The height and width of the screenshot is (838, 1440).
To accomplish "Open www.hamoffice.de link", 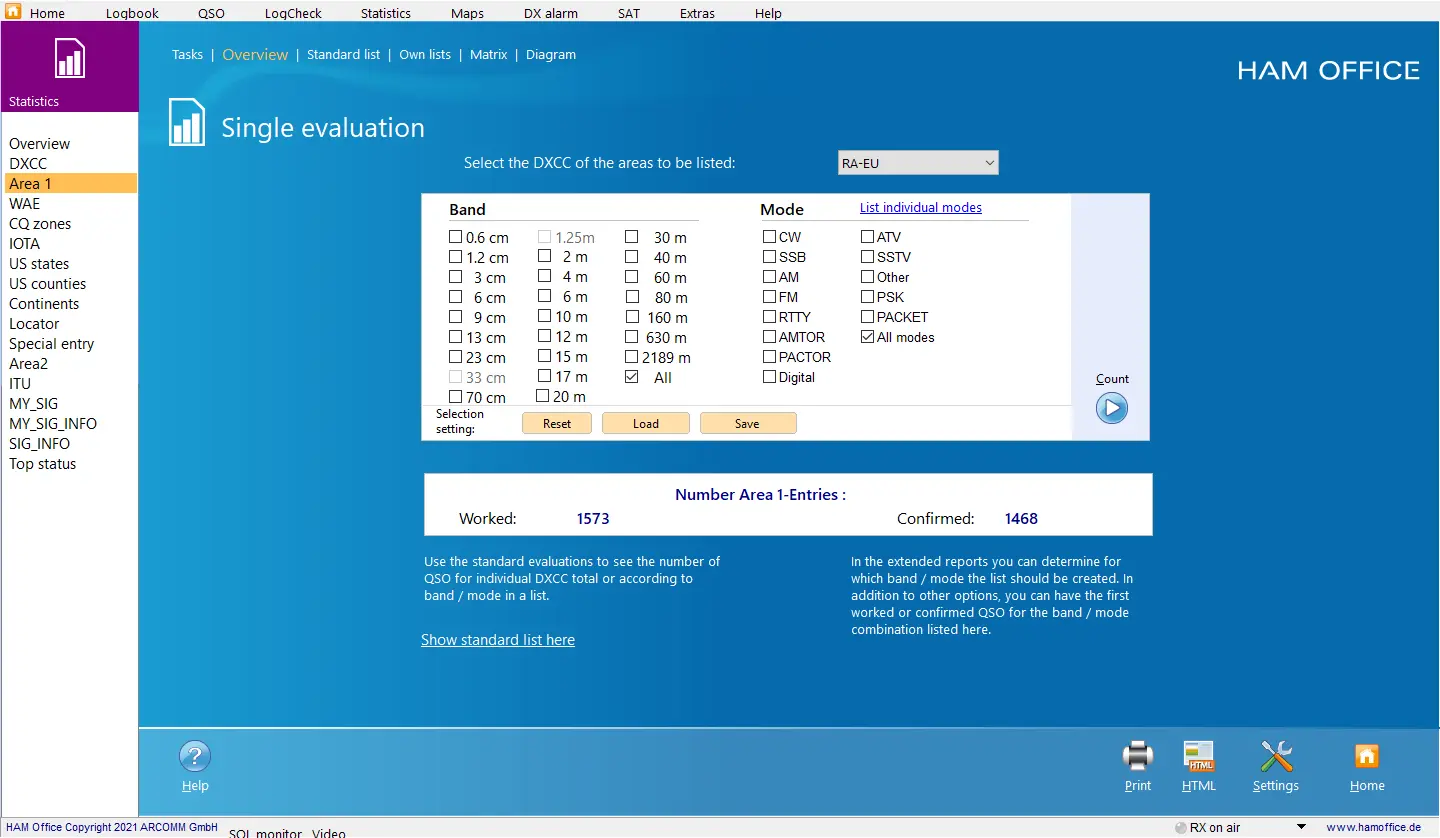I will [1373, 827].
